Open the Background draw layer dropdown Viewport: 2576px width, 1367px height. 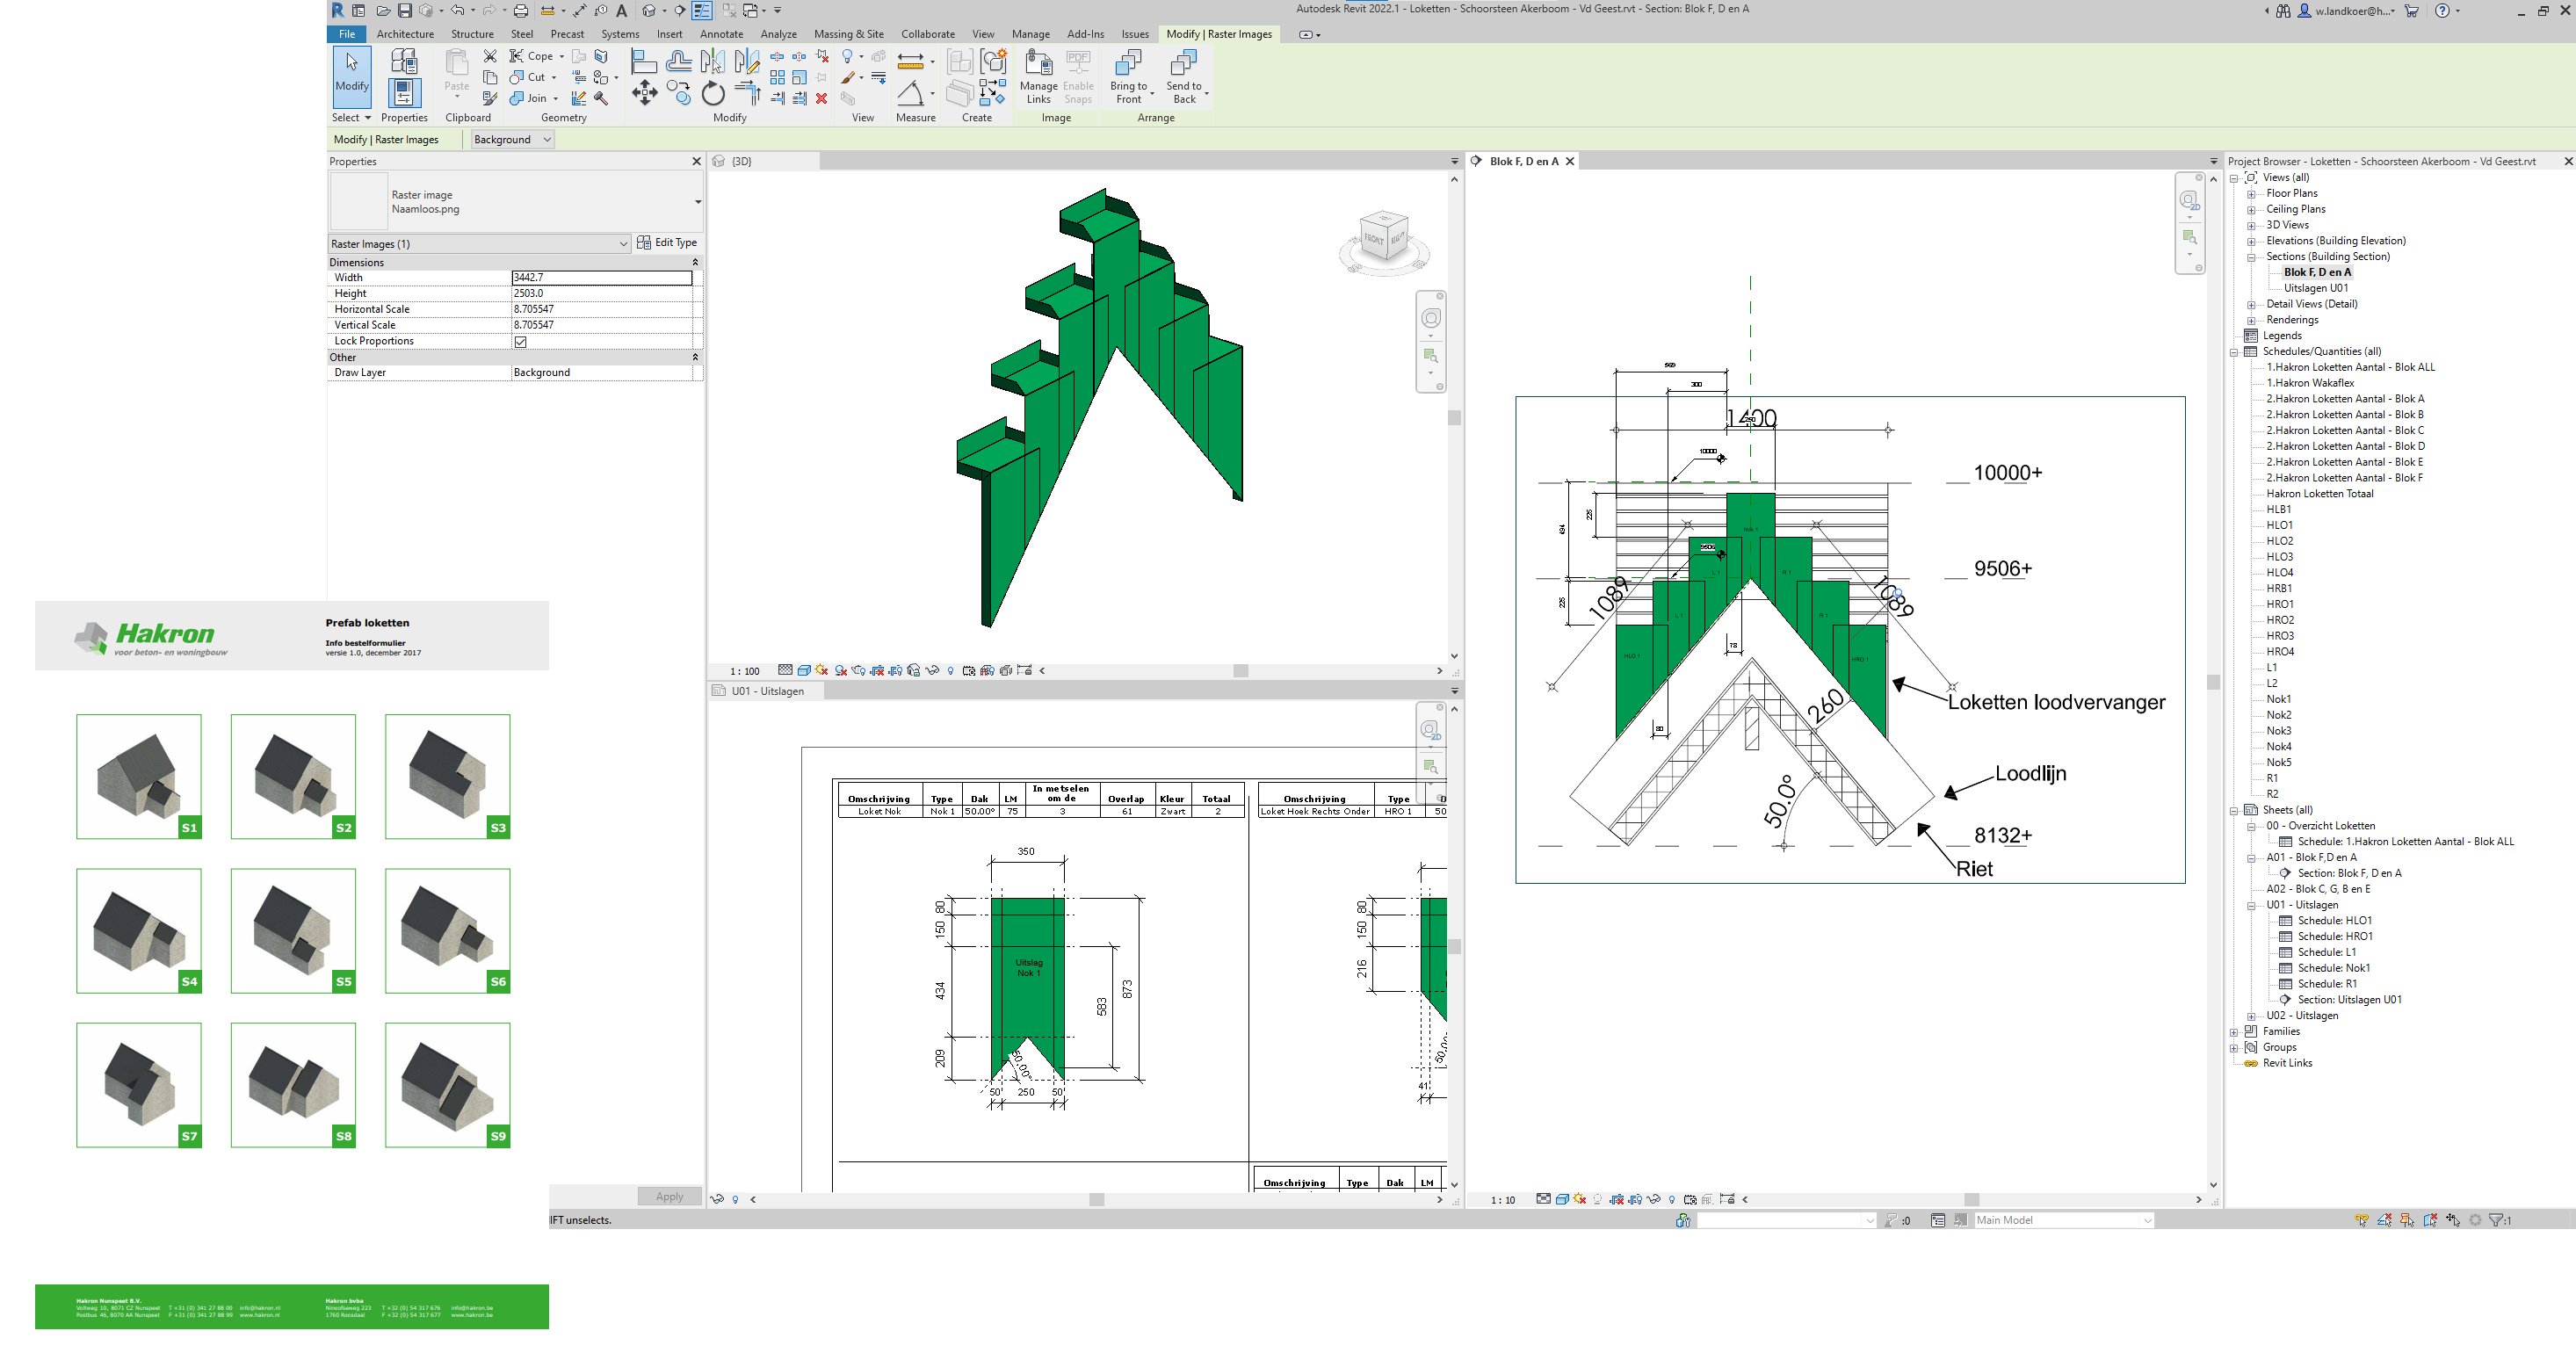(512, 140)
